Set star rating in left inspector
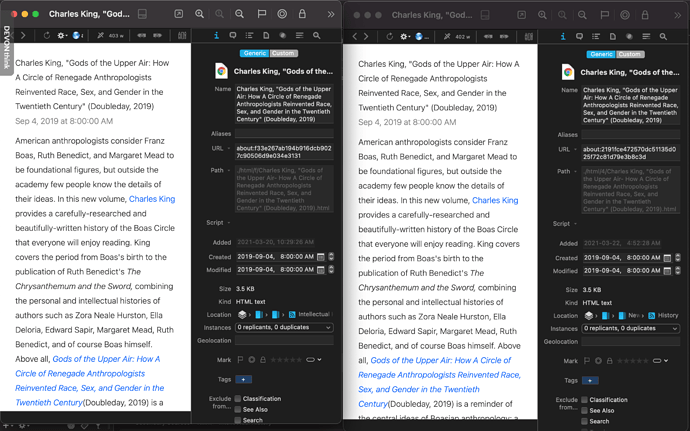 (x=286, y=360)
